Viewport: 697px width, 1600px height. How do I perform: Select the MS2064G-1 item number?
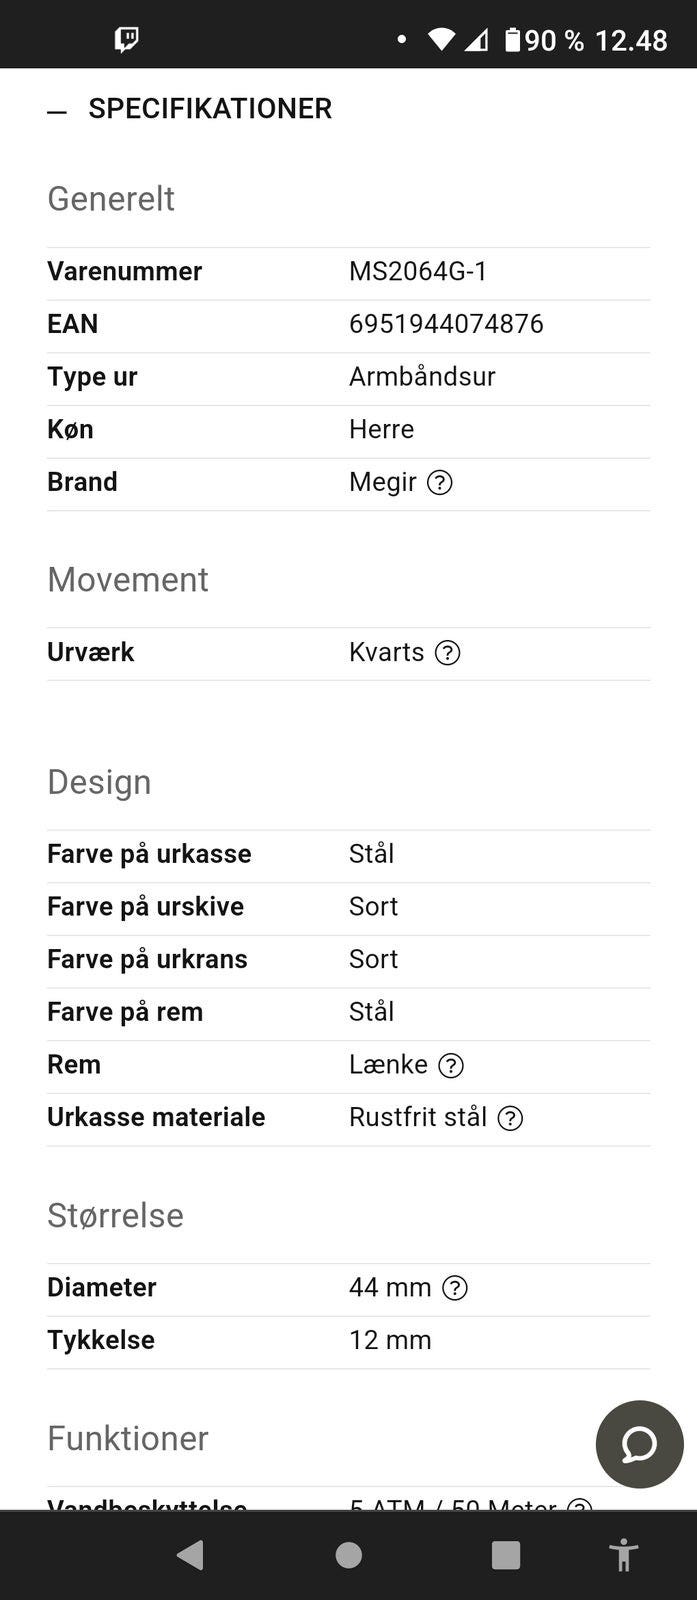point(418,271)
